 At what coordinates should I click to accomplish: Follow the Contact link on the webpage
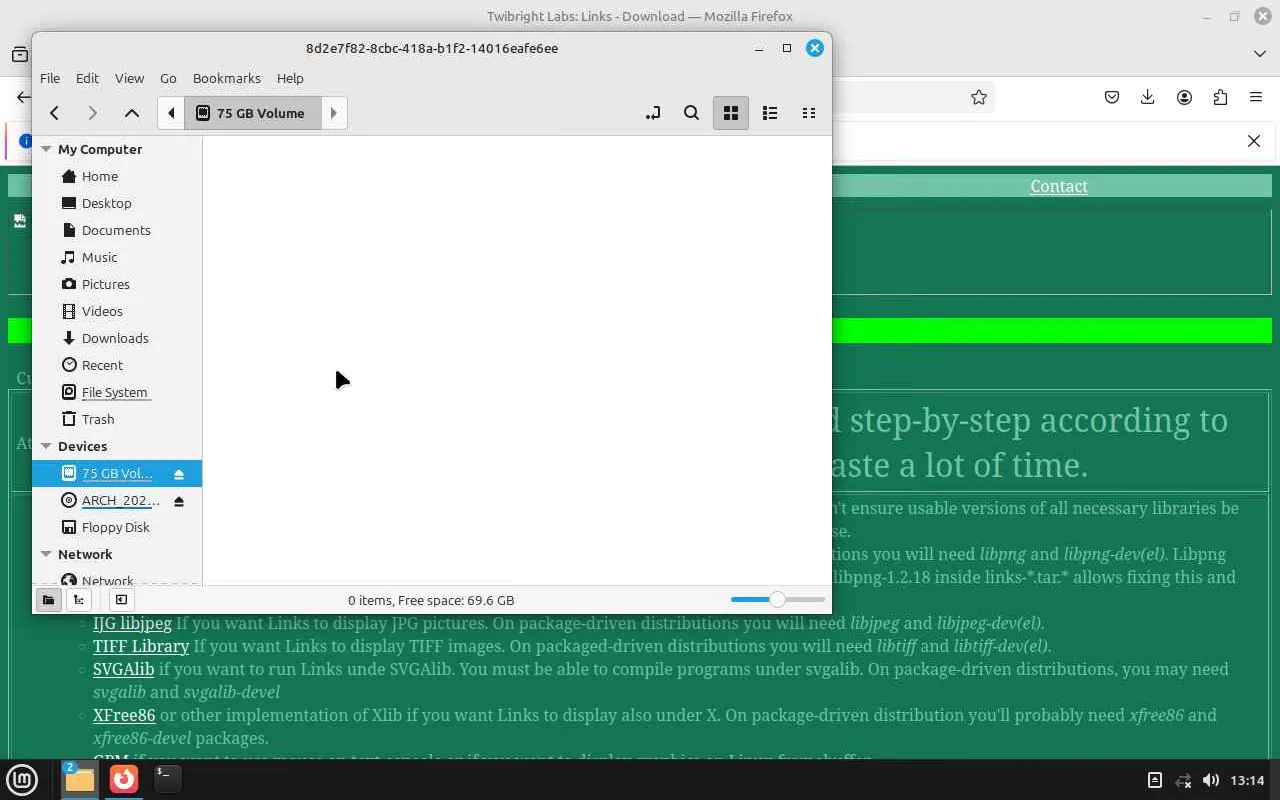click(1059, 186)
